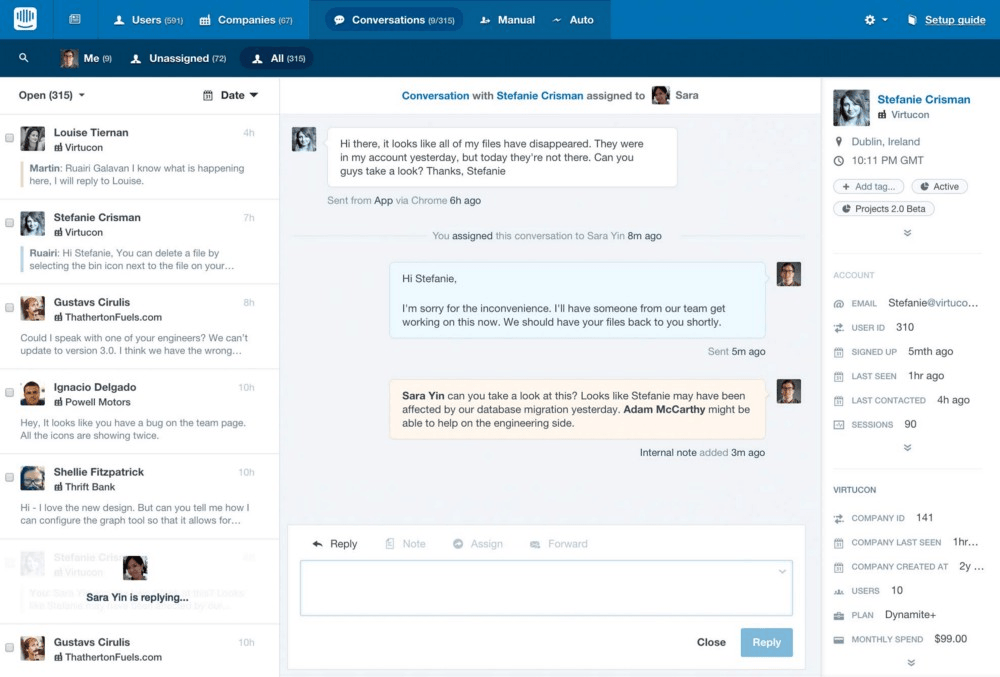Check Shellie Fitzpatrick conversation checkbox
The width and height of the screenshot is (1000, 677).
10,477
